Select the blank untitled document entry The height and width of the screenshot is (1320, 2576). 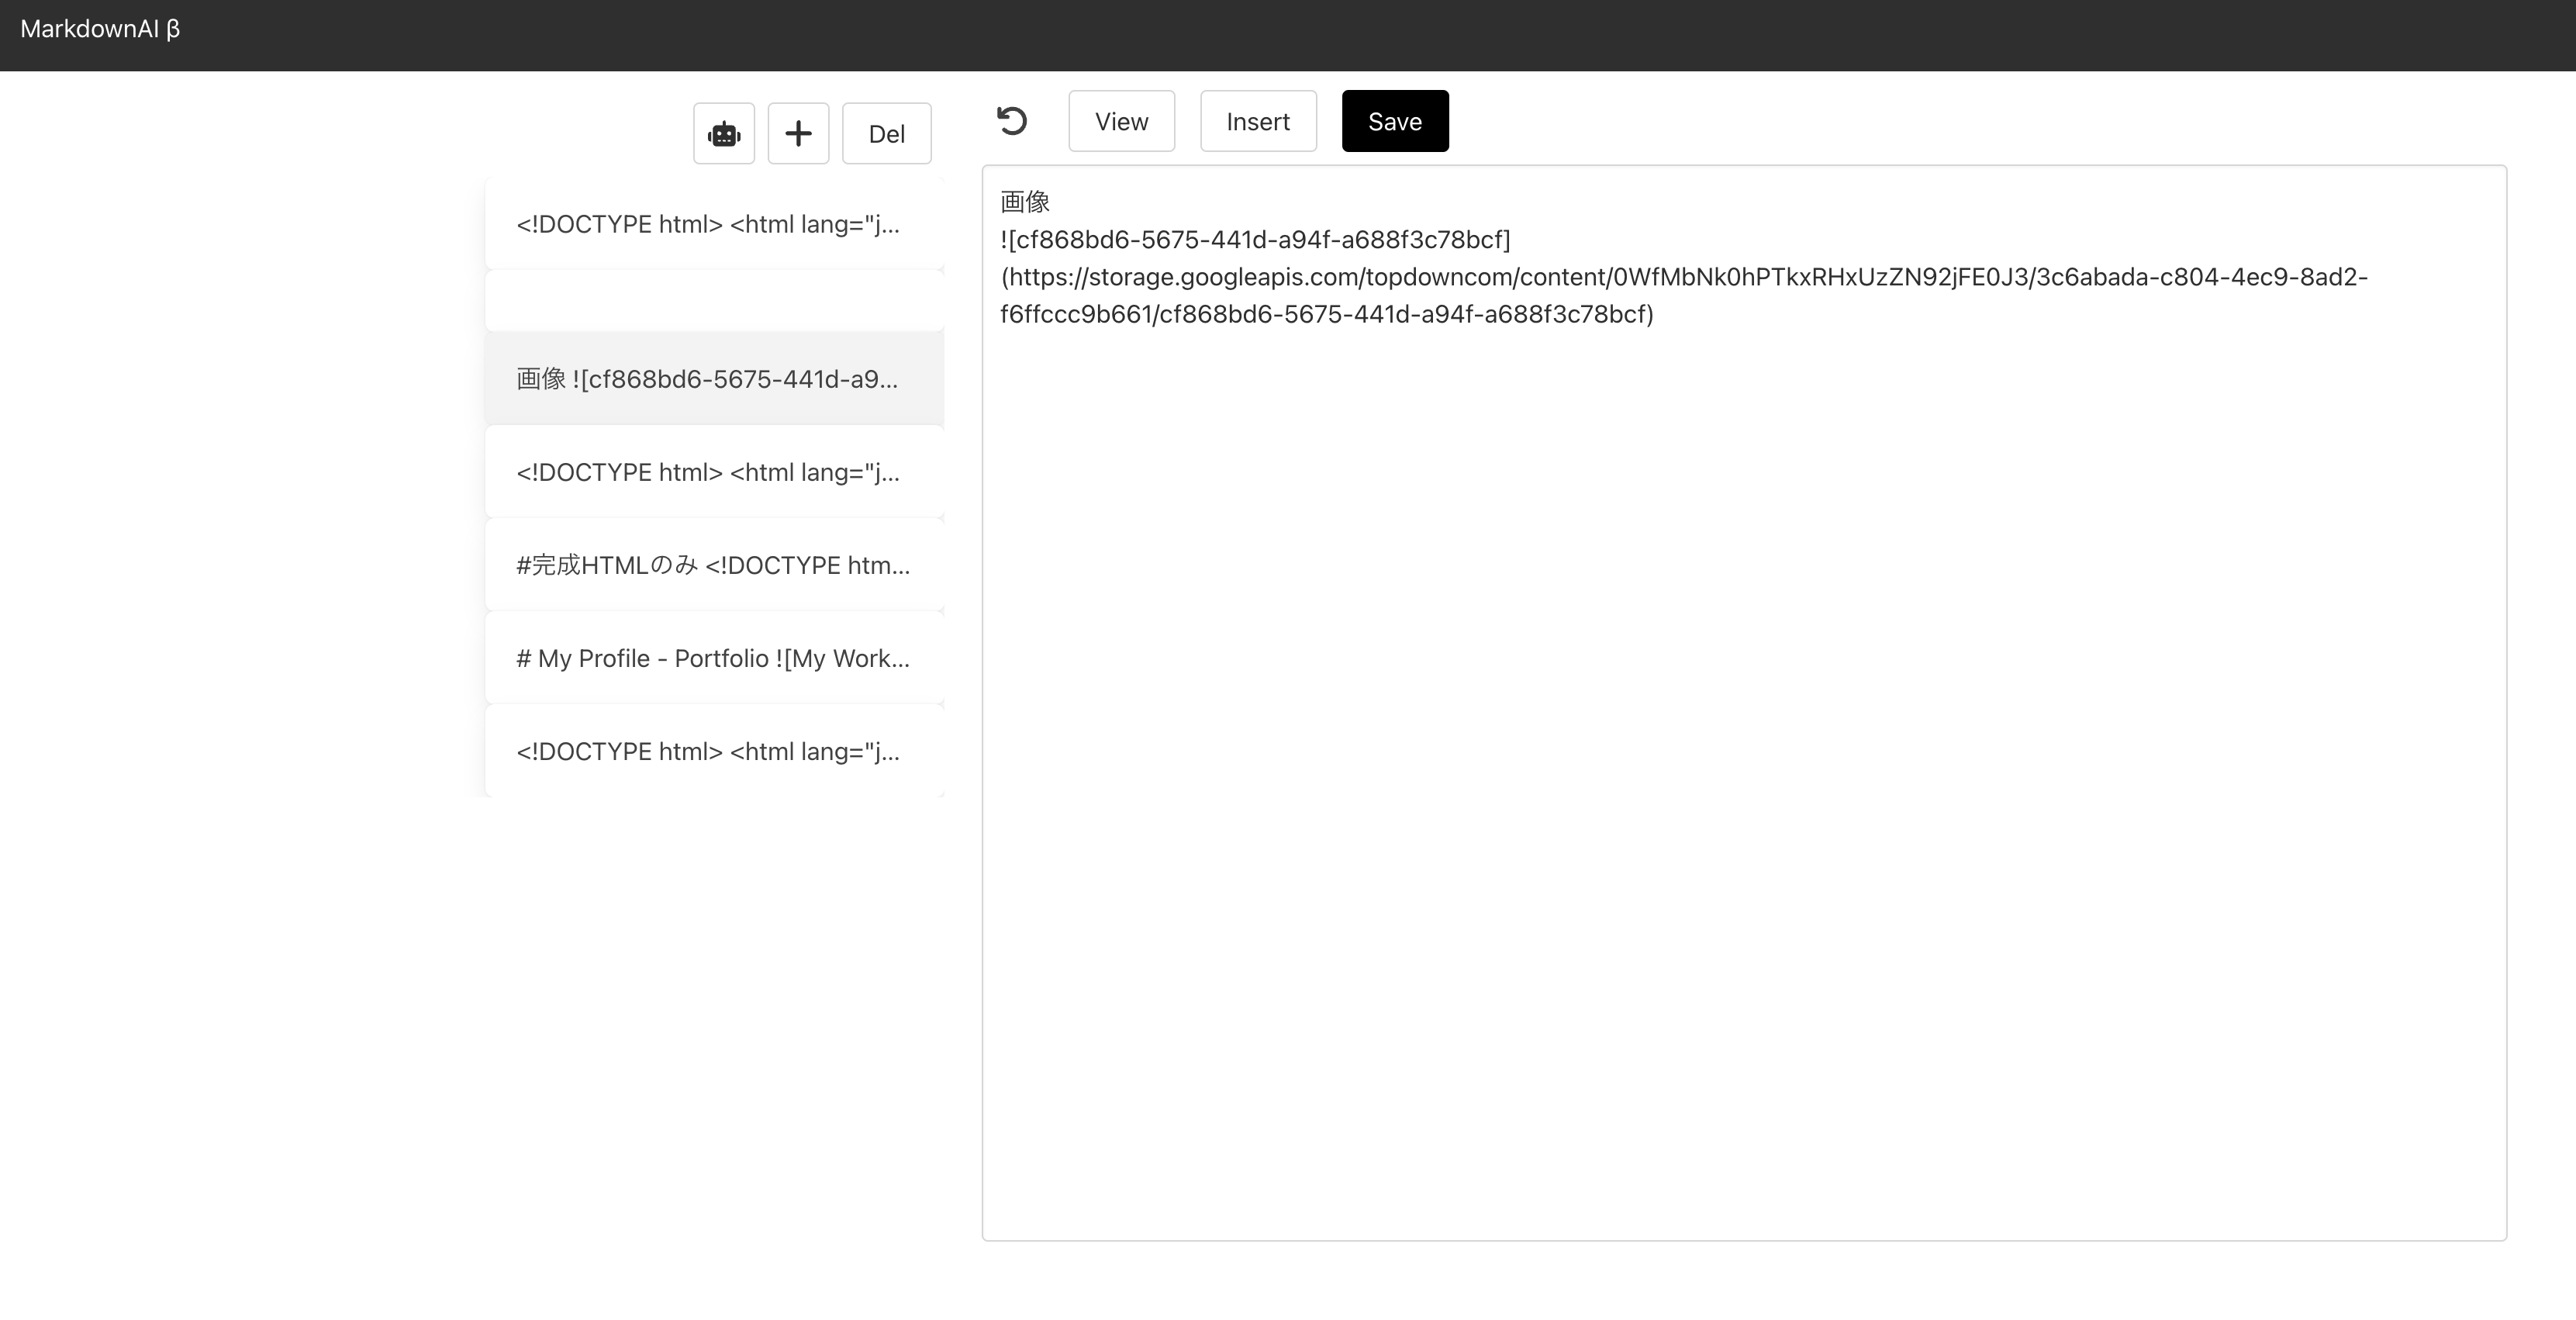714,301
